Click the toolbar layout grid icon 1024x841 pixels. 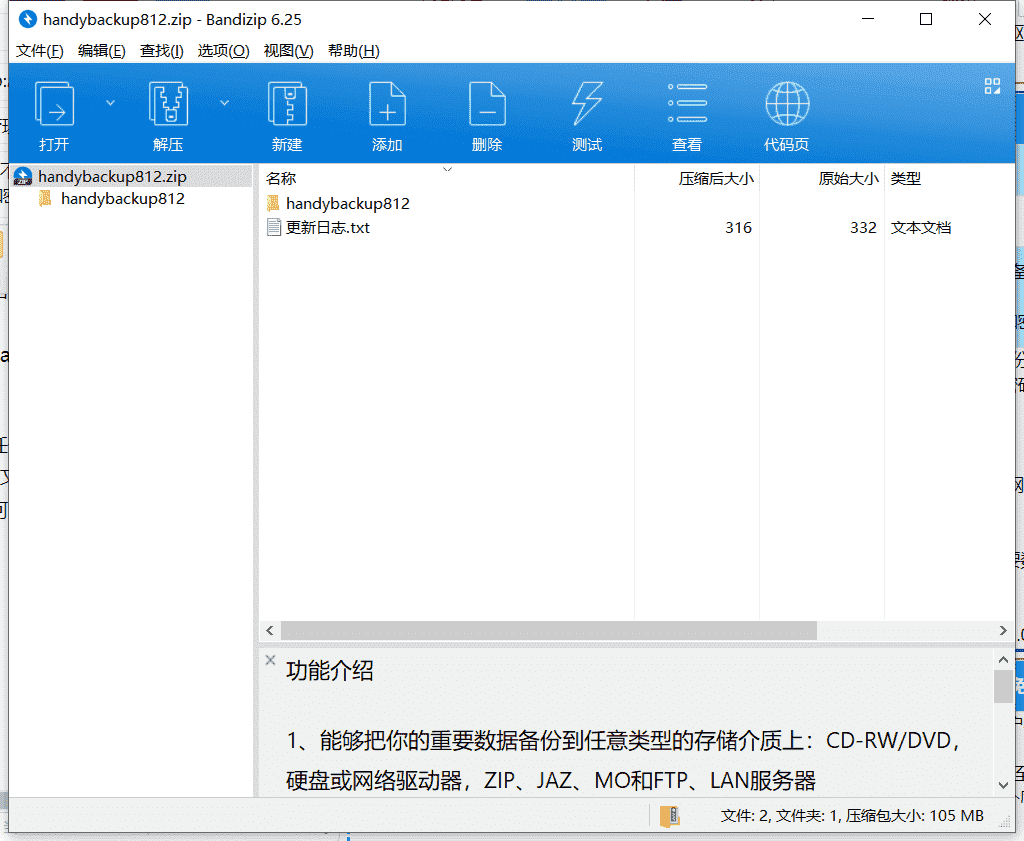pyautogui.click(x=992, y=86)
